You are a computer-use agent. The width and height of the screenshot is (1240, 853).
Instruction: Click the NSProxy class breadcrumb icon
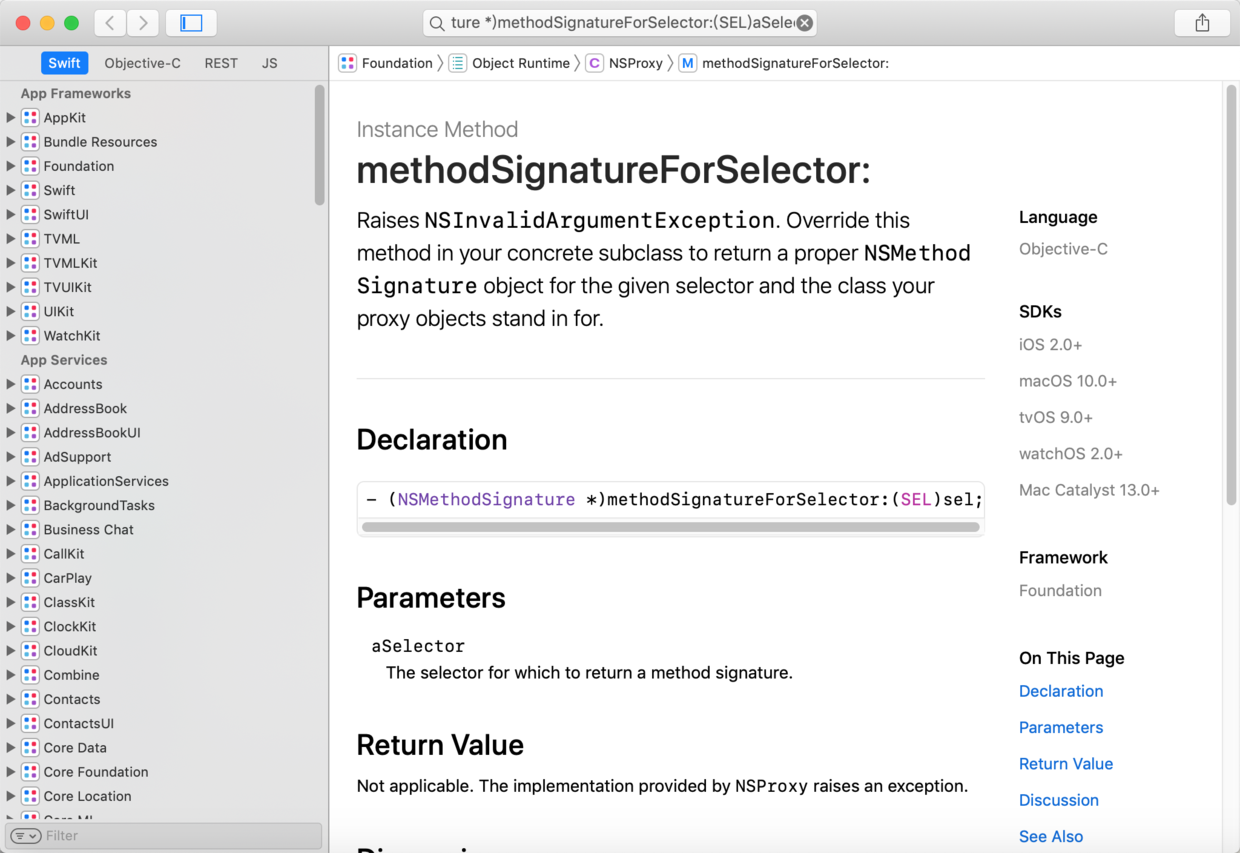(594, 63)
